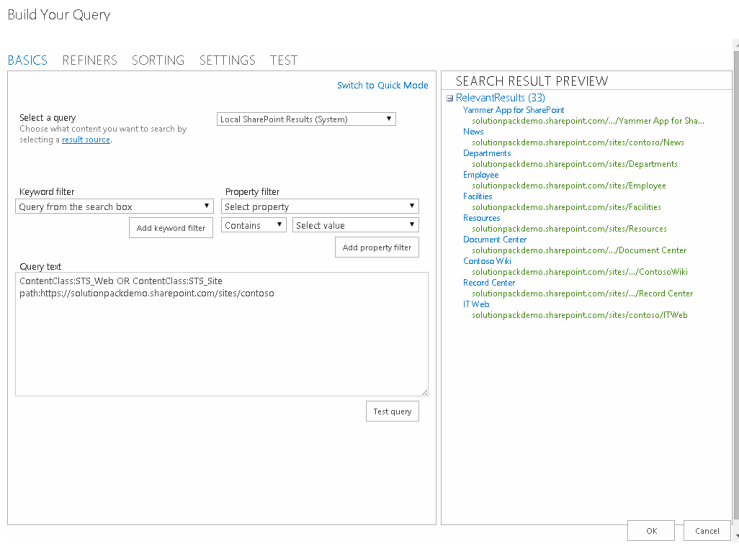739x546 pixels.
Task: Click the sites/contoso/ITWeb URL text
Action: click(x=580, y=315)
